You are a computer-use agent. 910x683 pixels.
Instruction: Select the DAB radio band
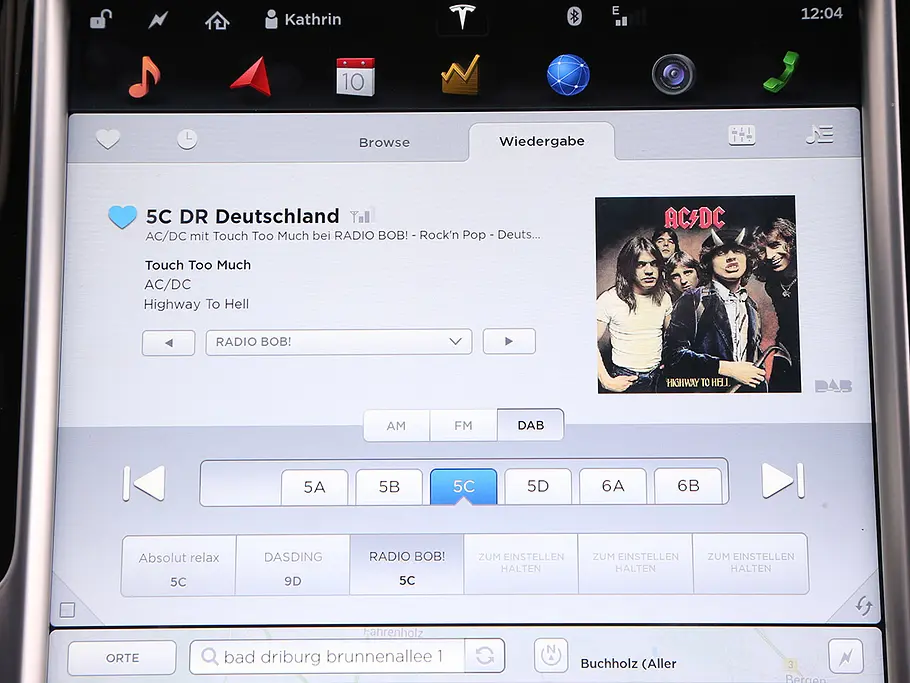pyautogui.click(x=530, y=425)
